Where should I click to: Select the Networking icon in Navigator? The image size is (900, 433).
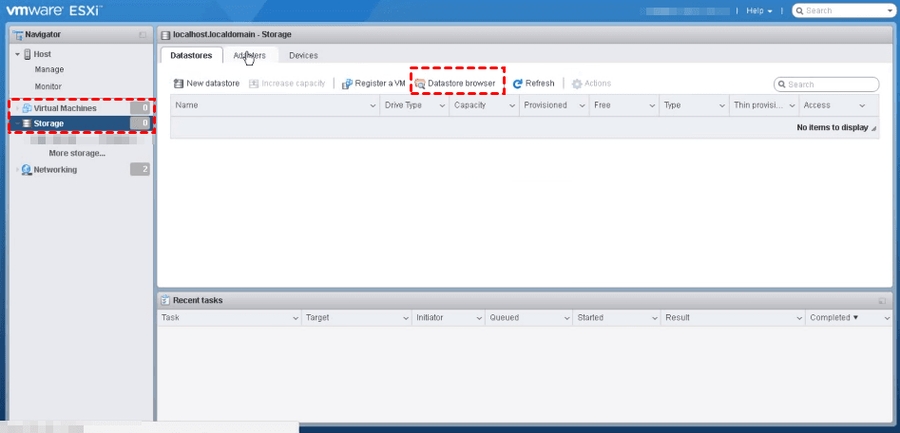[26, 170]
